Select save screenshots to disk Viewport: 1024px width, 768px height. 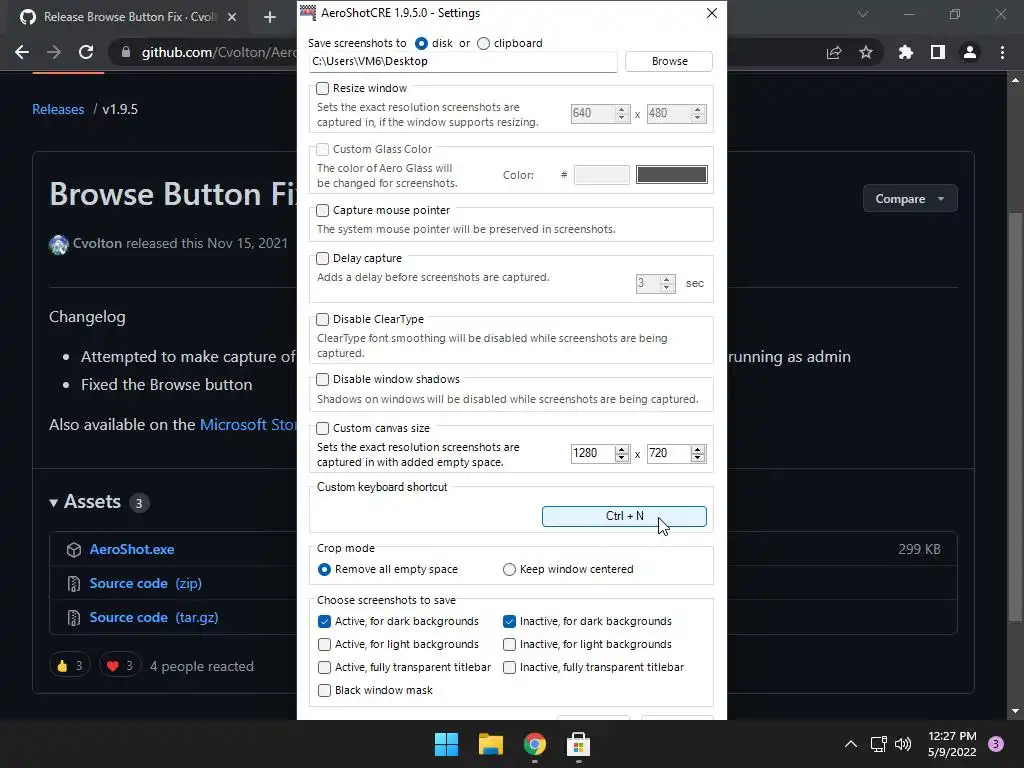[421, 43]
